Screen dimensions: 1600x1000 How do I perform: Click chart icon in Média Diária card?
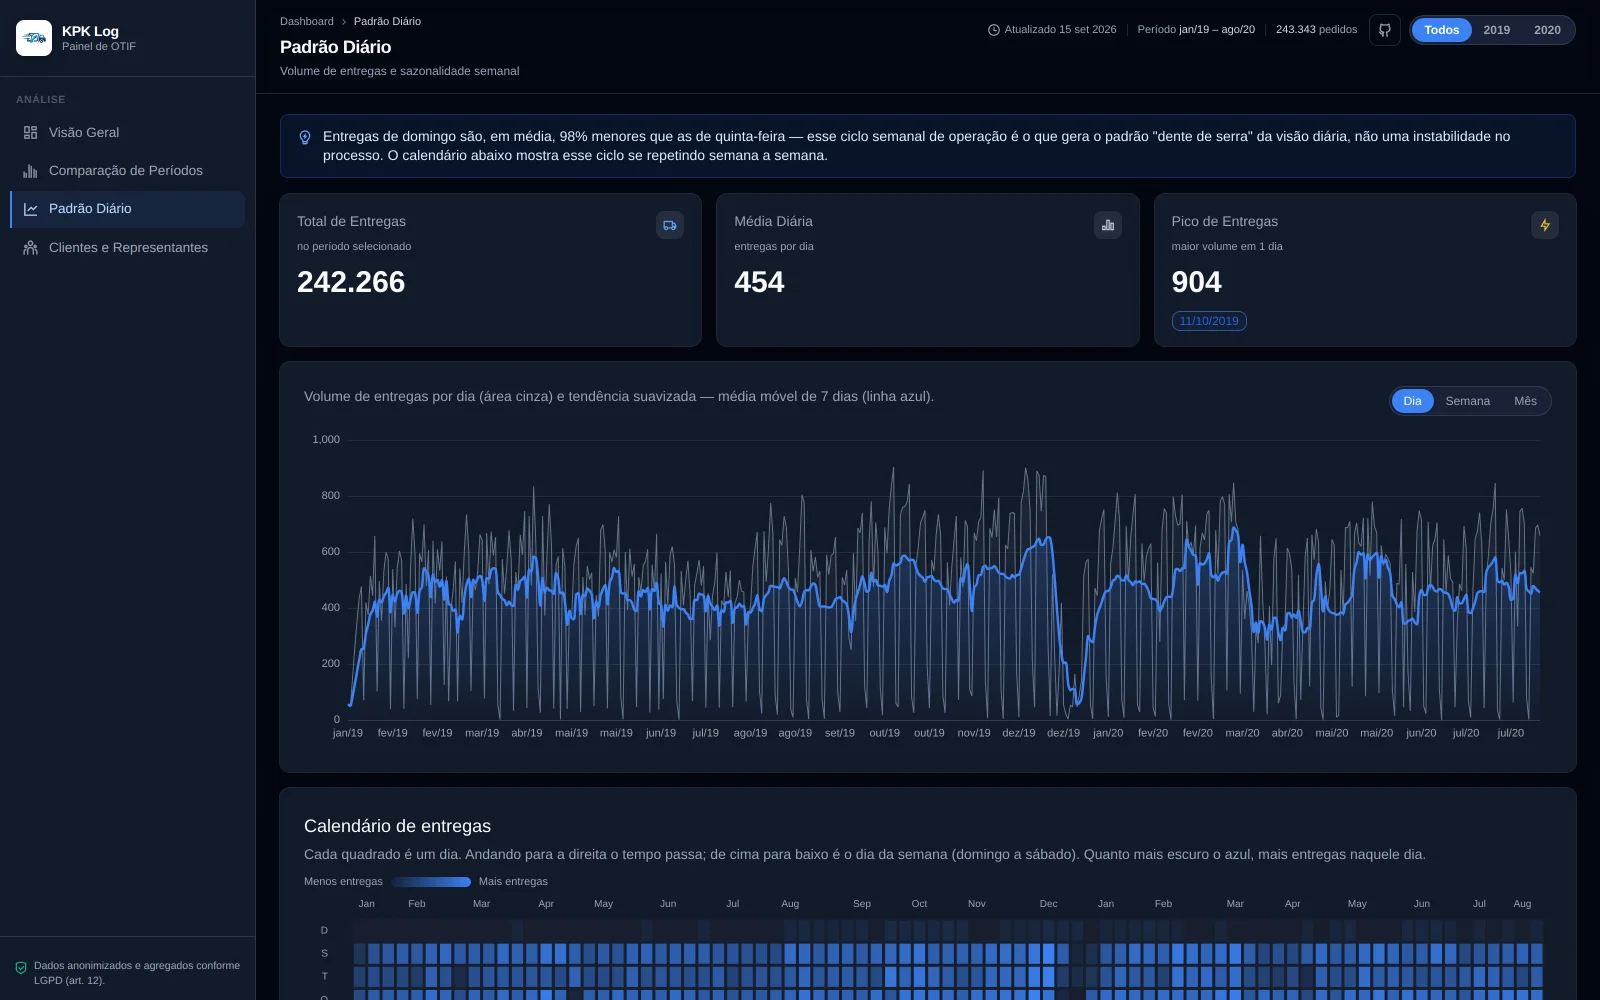[1108, 225]
